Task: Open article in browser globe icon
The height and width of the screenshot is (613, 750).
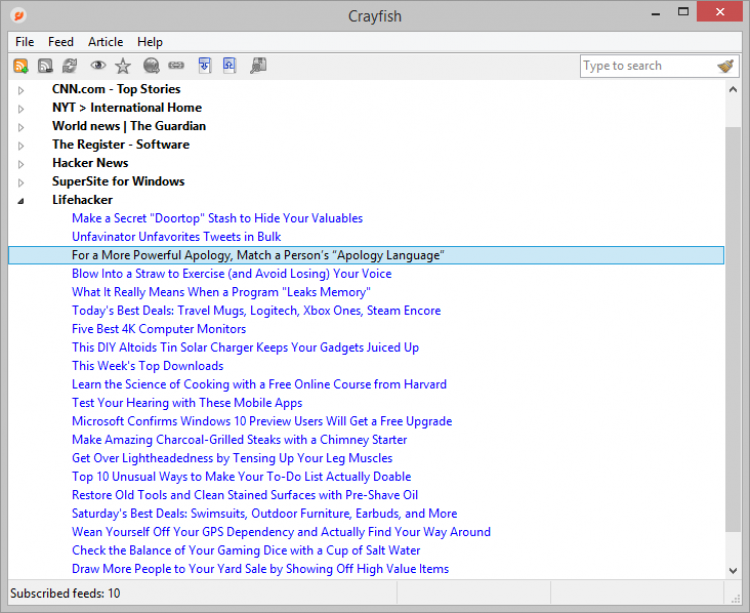Action: 151,66
